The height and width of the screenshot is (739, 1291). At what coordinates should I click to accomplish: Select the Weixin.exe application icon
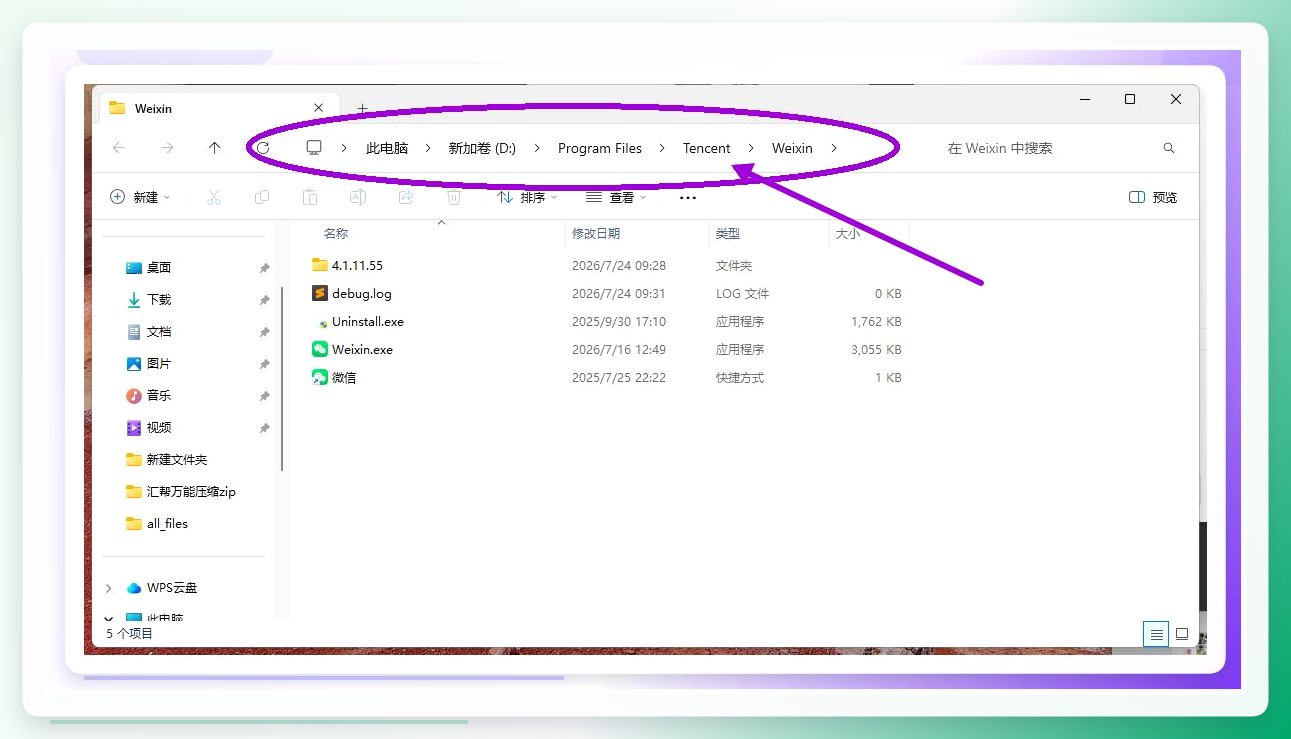pyautogui.click(x=320, y=350)
